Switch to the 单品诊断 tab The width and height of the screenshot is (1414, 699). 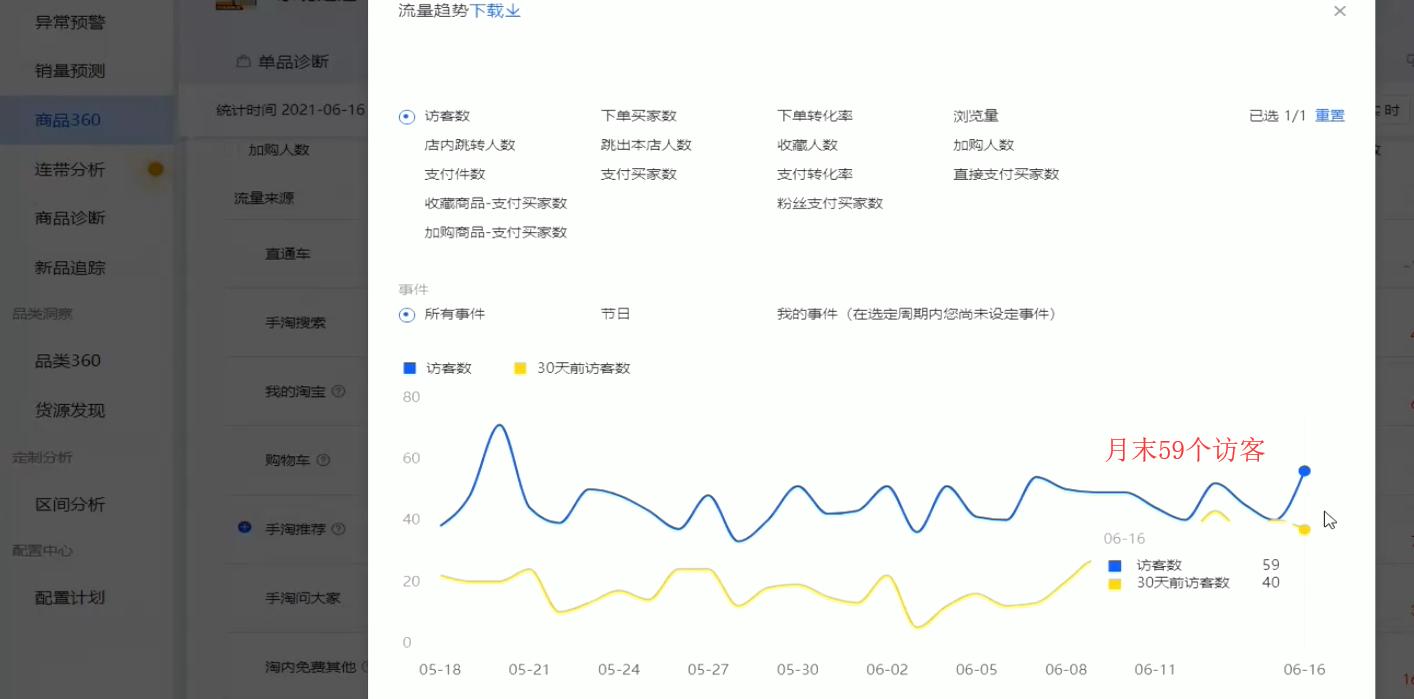coord(294,60)
